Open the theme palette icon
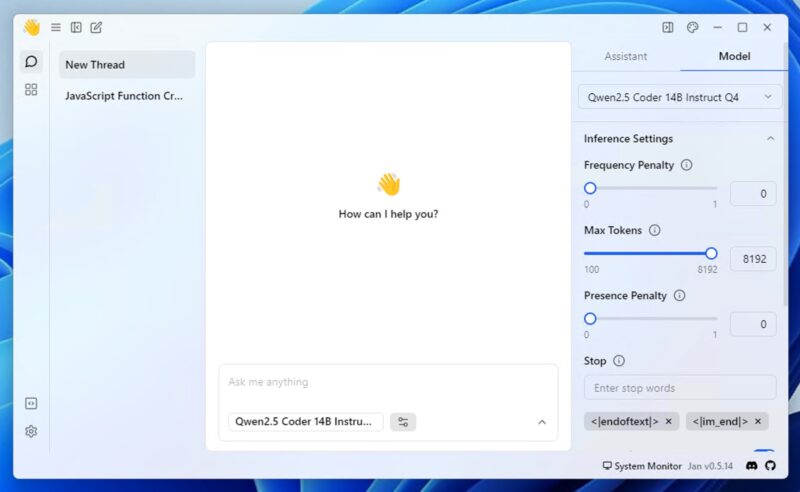The image size is (800, 492). tap(693, 28)
